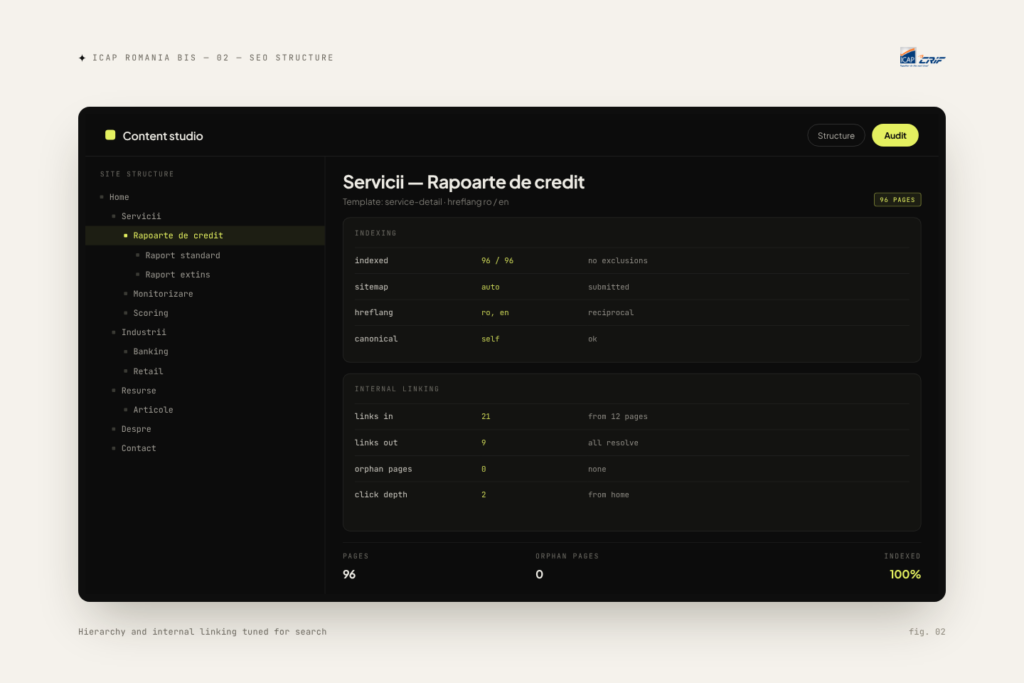Select Rapoarte de credit tree item
1024x683 pixels.
[204, 236]
